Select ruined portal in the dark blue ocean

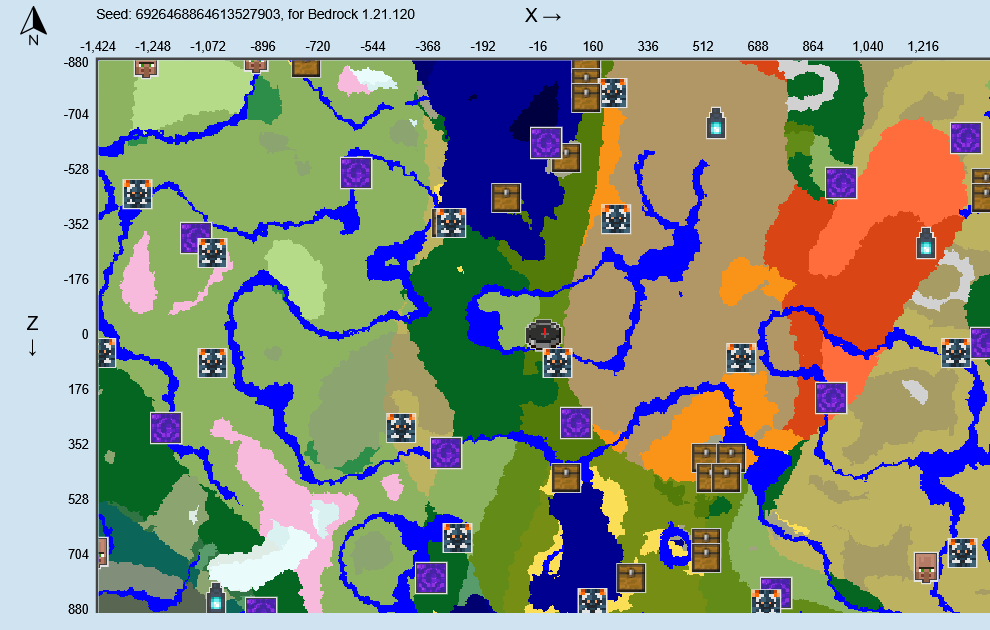[x=546, y=142]
